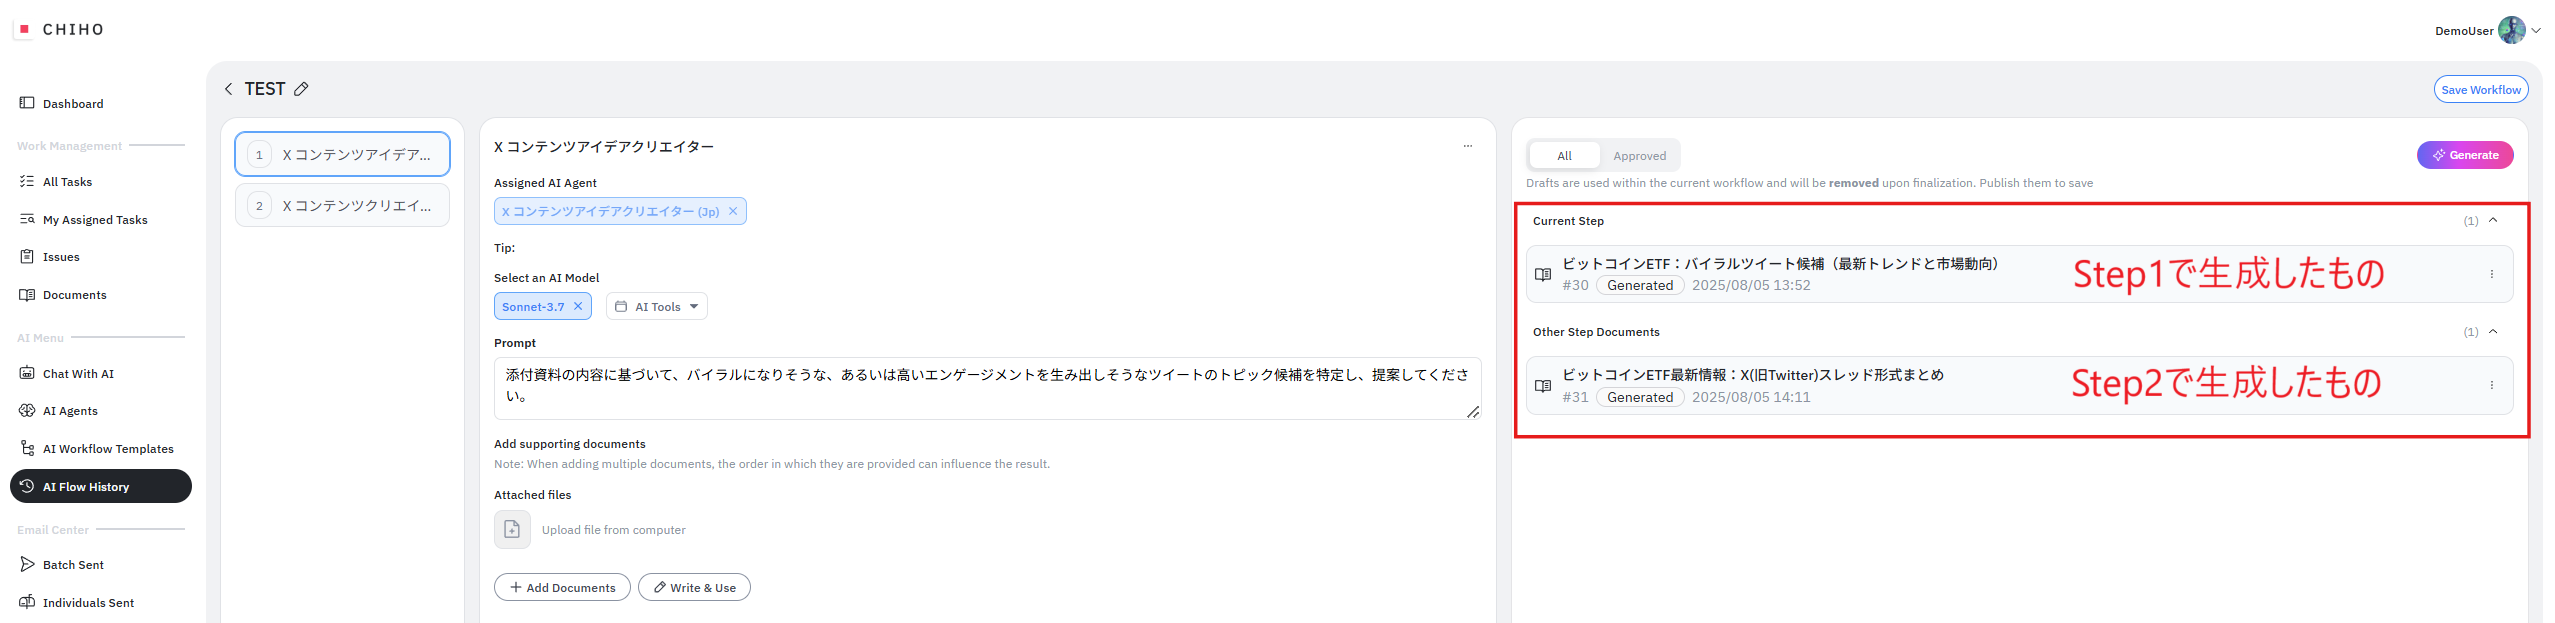Click the Generate button
2555x623 pixels.
tap(2464, 155)
